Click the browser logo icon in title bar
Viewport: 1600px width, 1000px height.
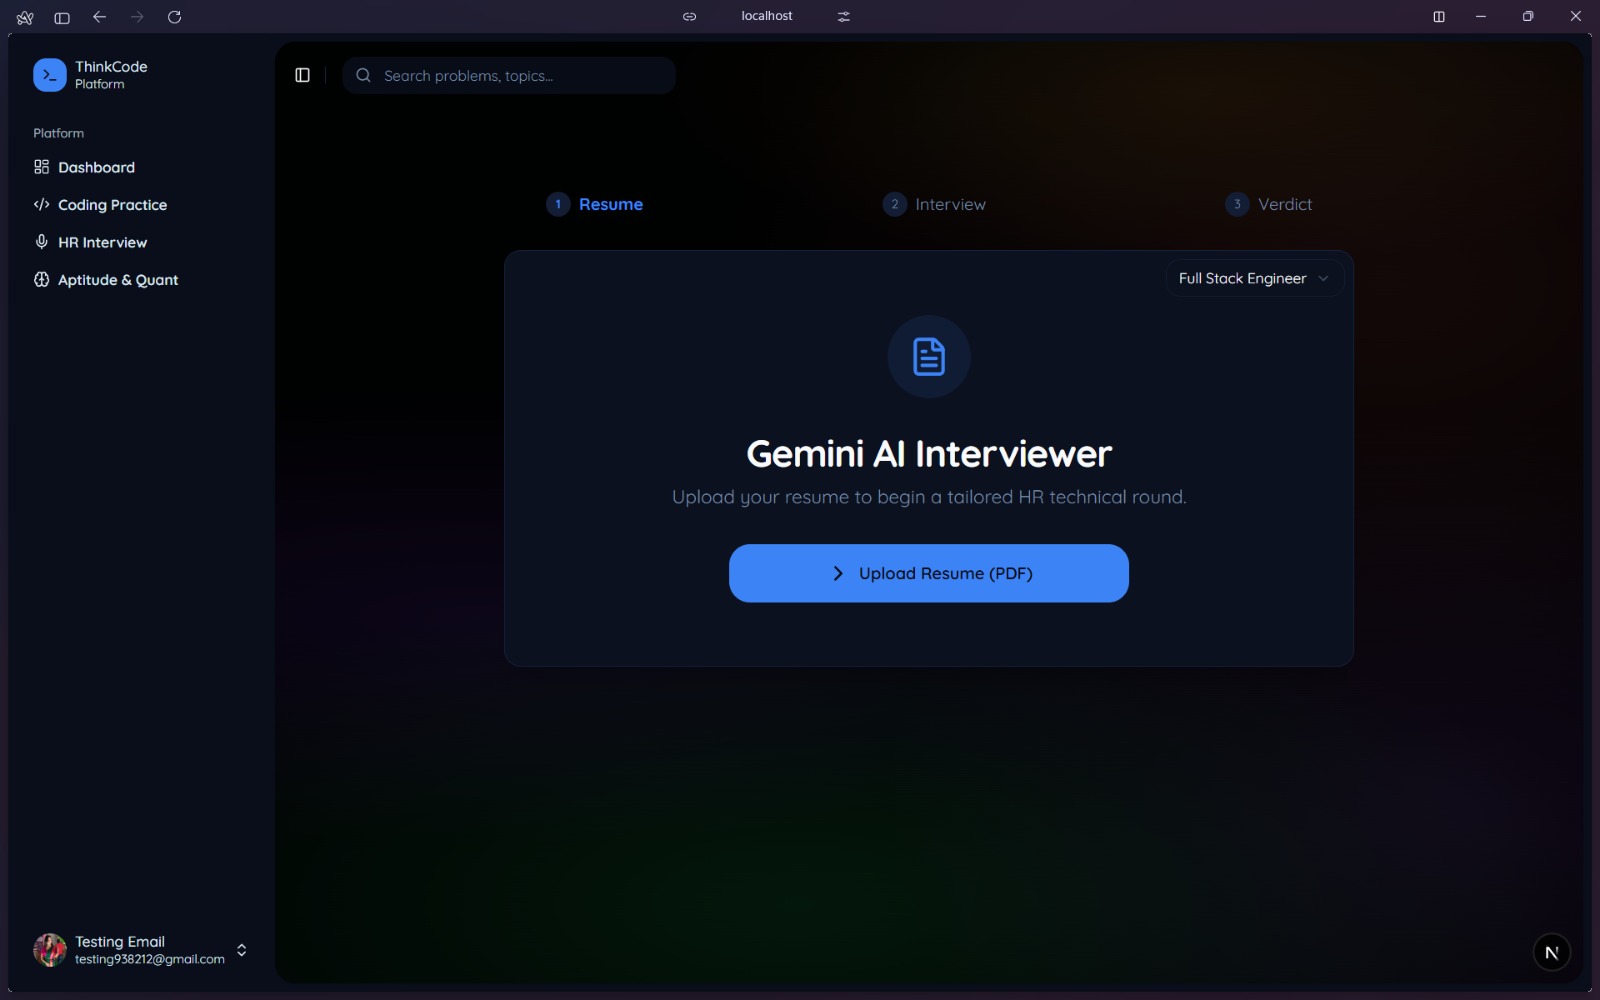[x=25, y=17]
